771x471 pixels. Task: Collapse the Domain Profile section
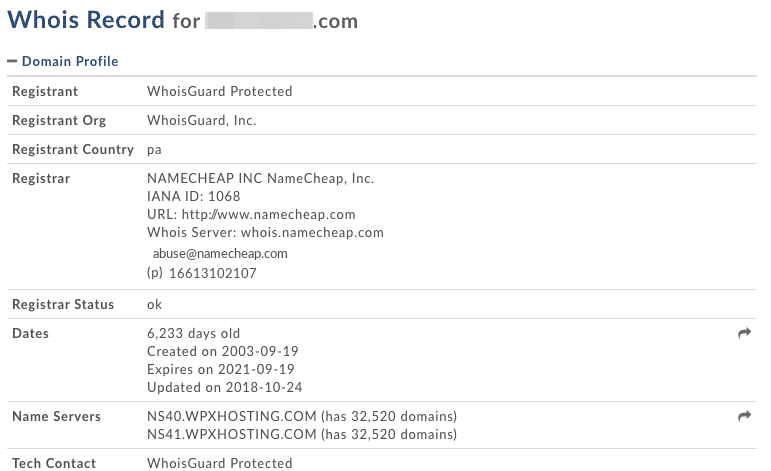[x=70, y=61]
